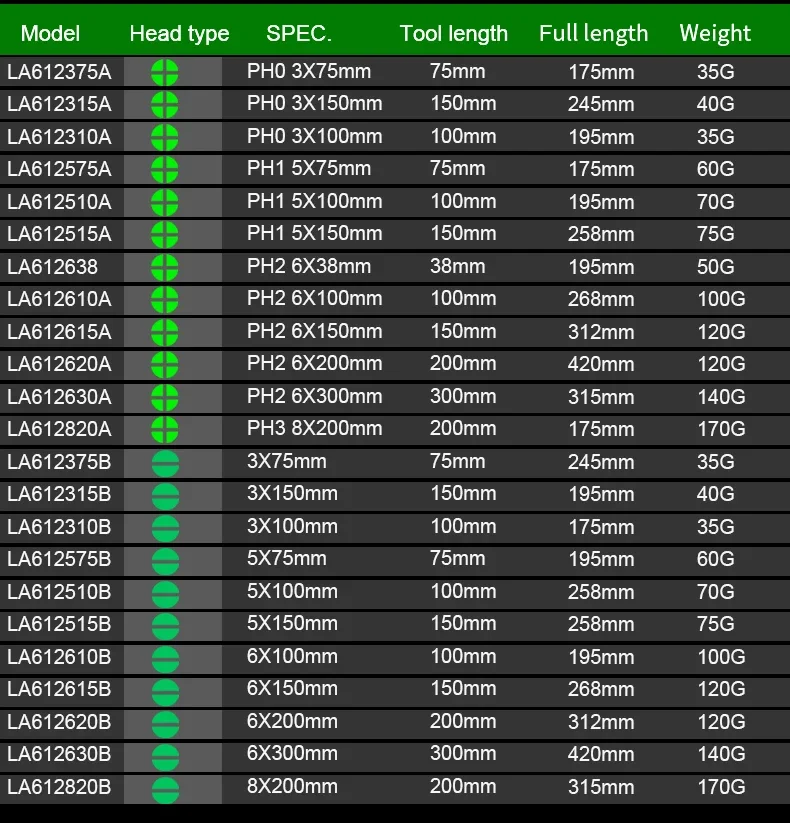790x823 pixels.
Task: Click the flat head icon for LA612820B
Action: (165, 789)
